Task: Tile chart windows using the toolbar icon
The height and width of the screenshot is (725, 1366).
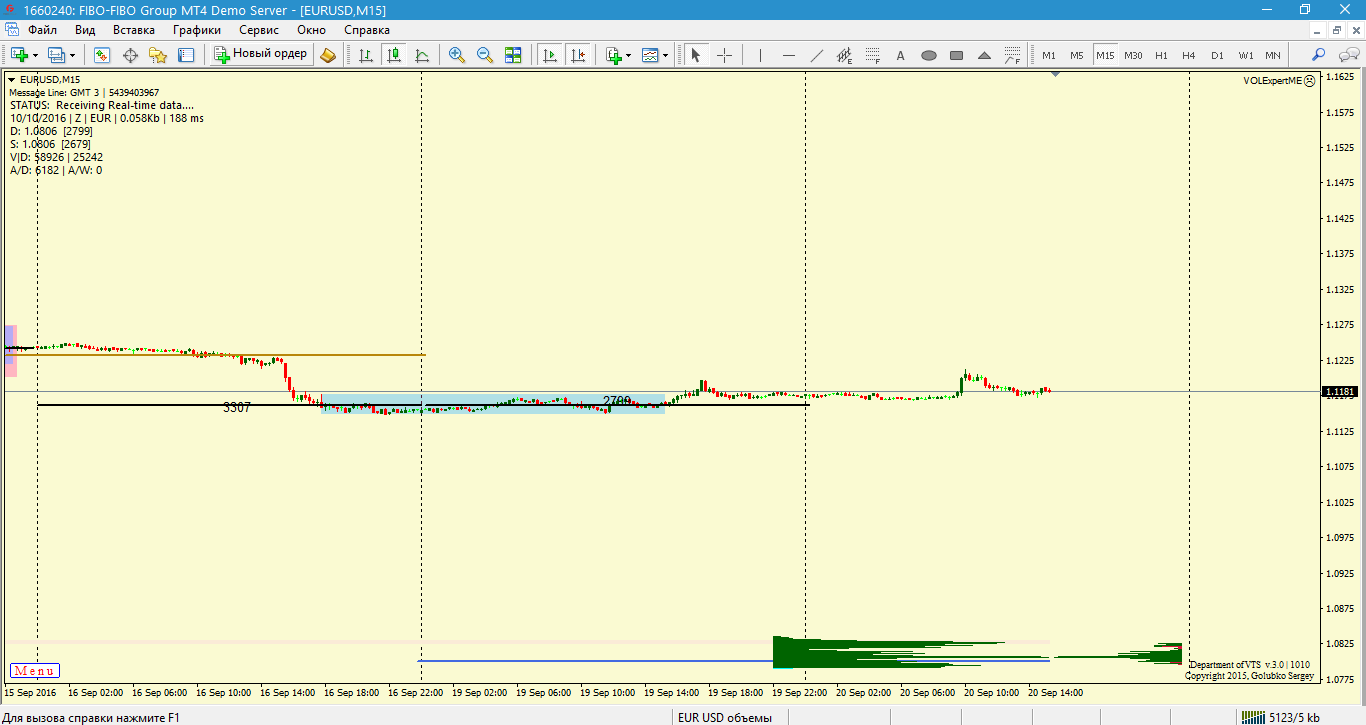Action: point(513,55)
